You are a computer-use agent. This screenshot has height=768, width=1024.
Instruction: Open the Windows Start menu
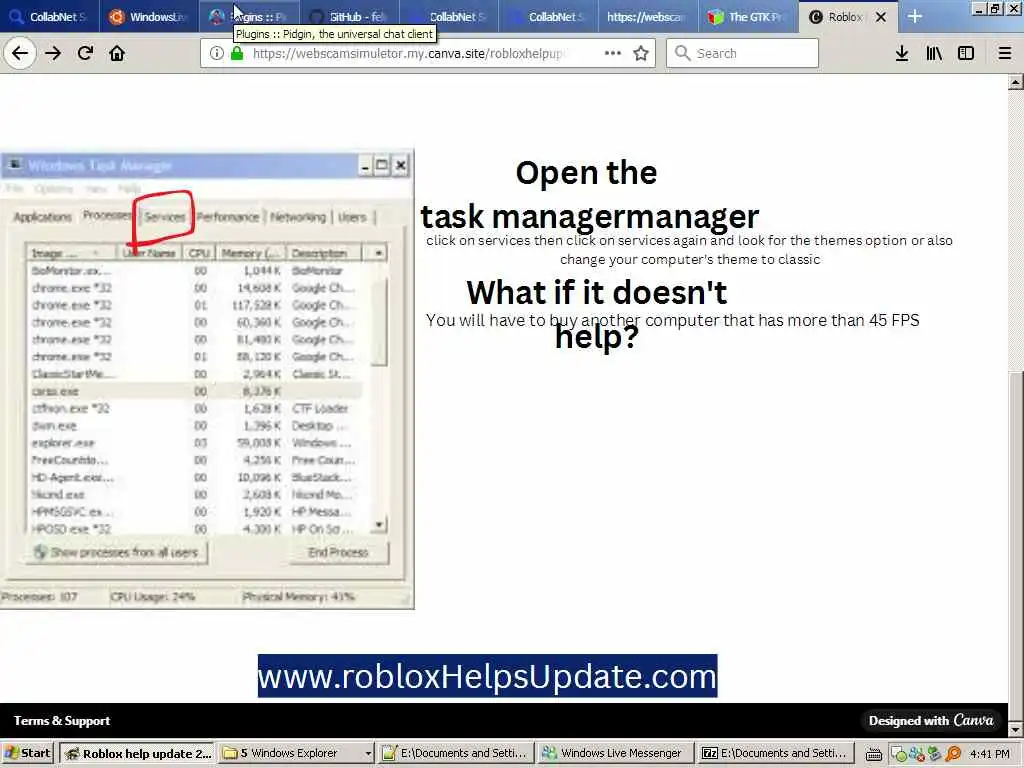coord(28,753)
